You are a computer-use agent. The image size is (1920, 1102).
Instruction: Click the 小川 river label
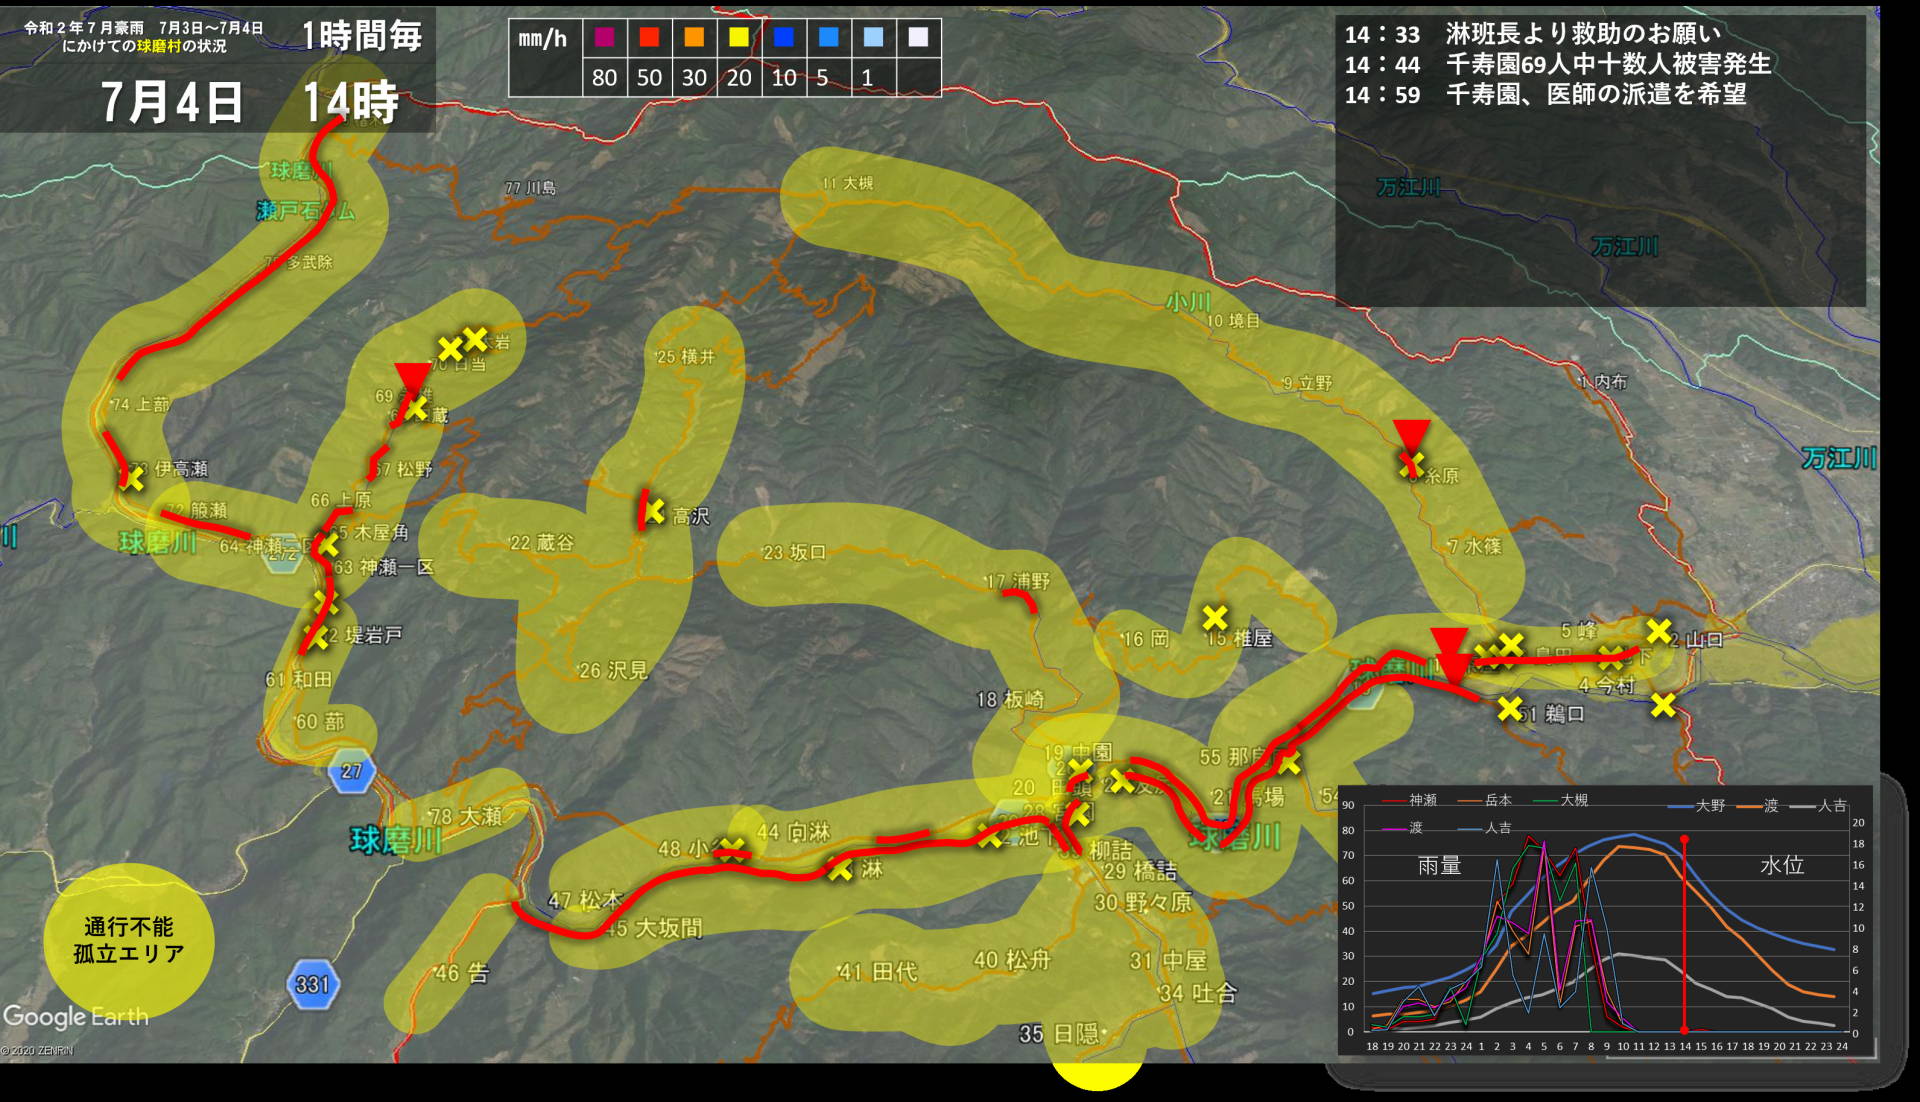1189,302
